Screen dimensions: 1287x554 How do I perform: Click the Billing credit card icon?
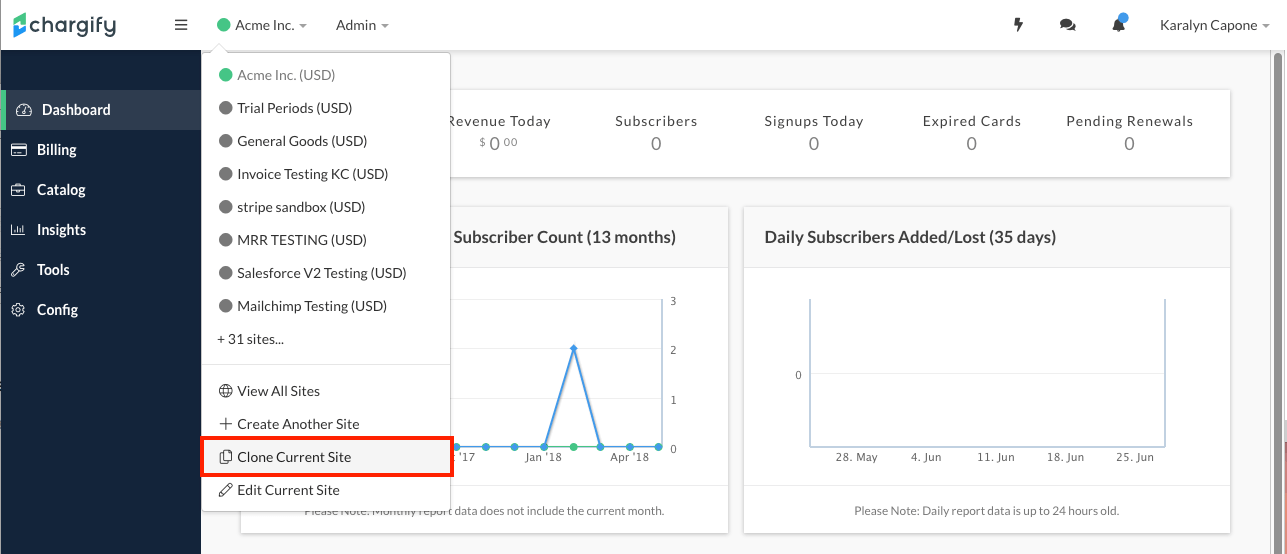(18, 150)
